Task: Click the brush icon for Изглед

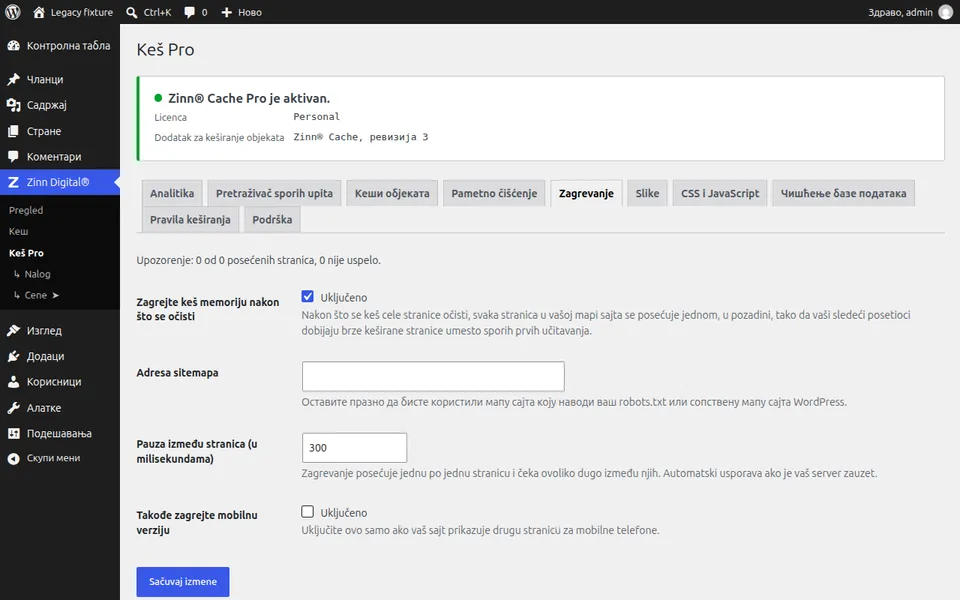Action: [x=13, y=331]
